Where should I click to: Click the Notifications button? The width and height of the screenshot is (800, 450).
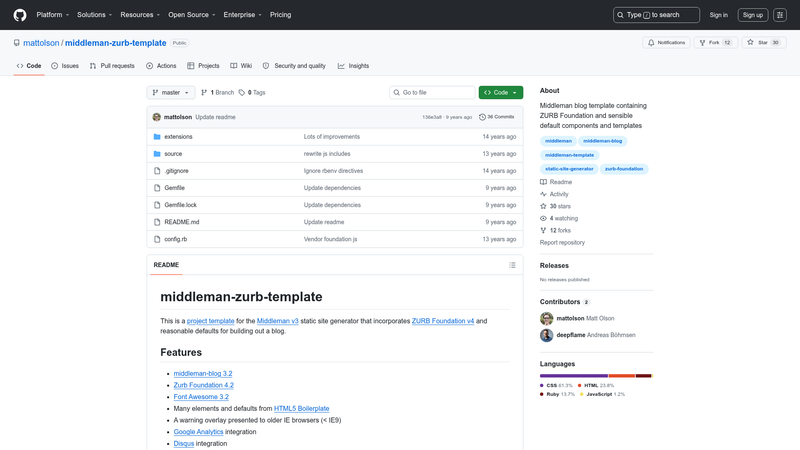666,43
